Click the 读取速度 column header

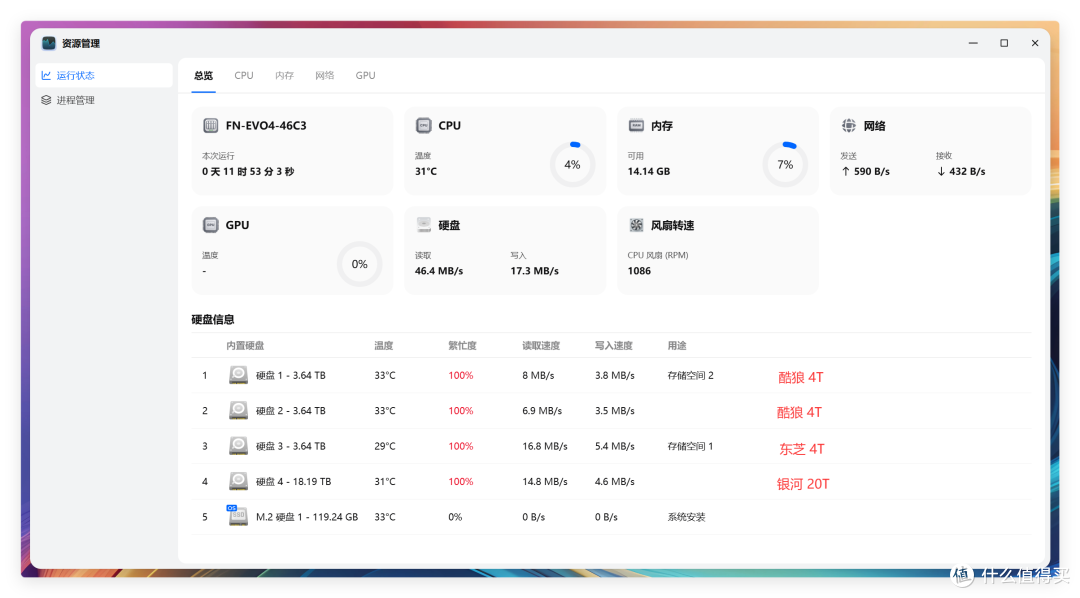(x=541, y=345)
